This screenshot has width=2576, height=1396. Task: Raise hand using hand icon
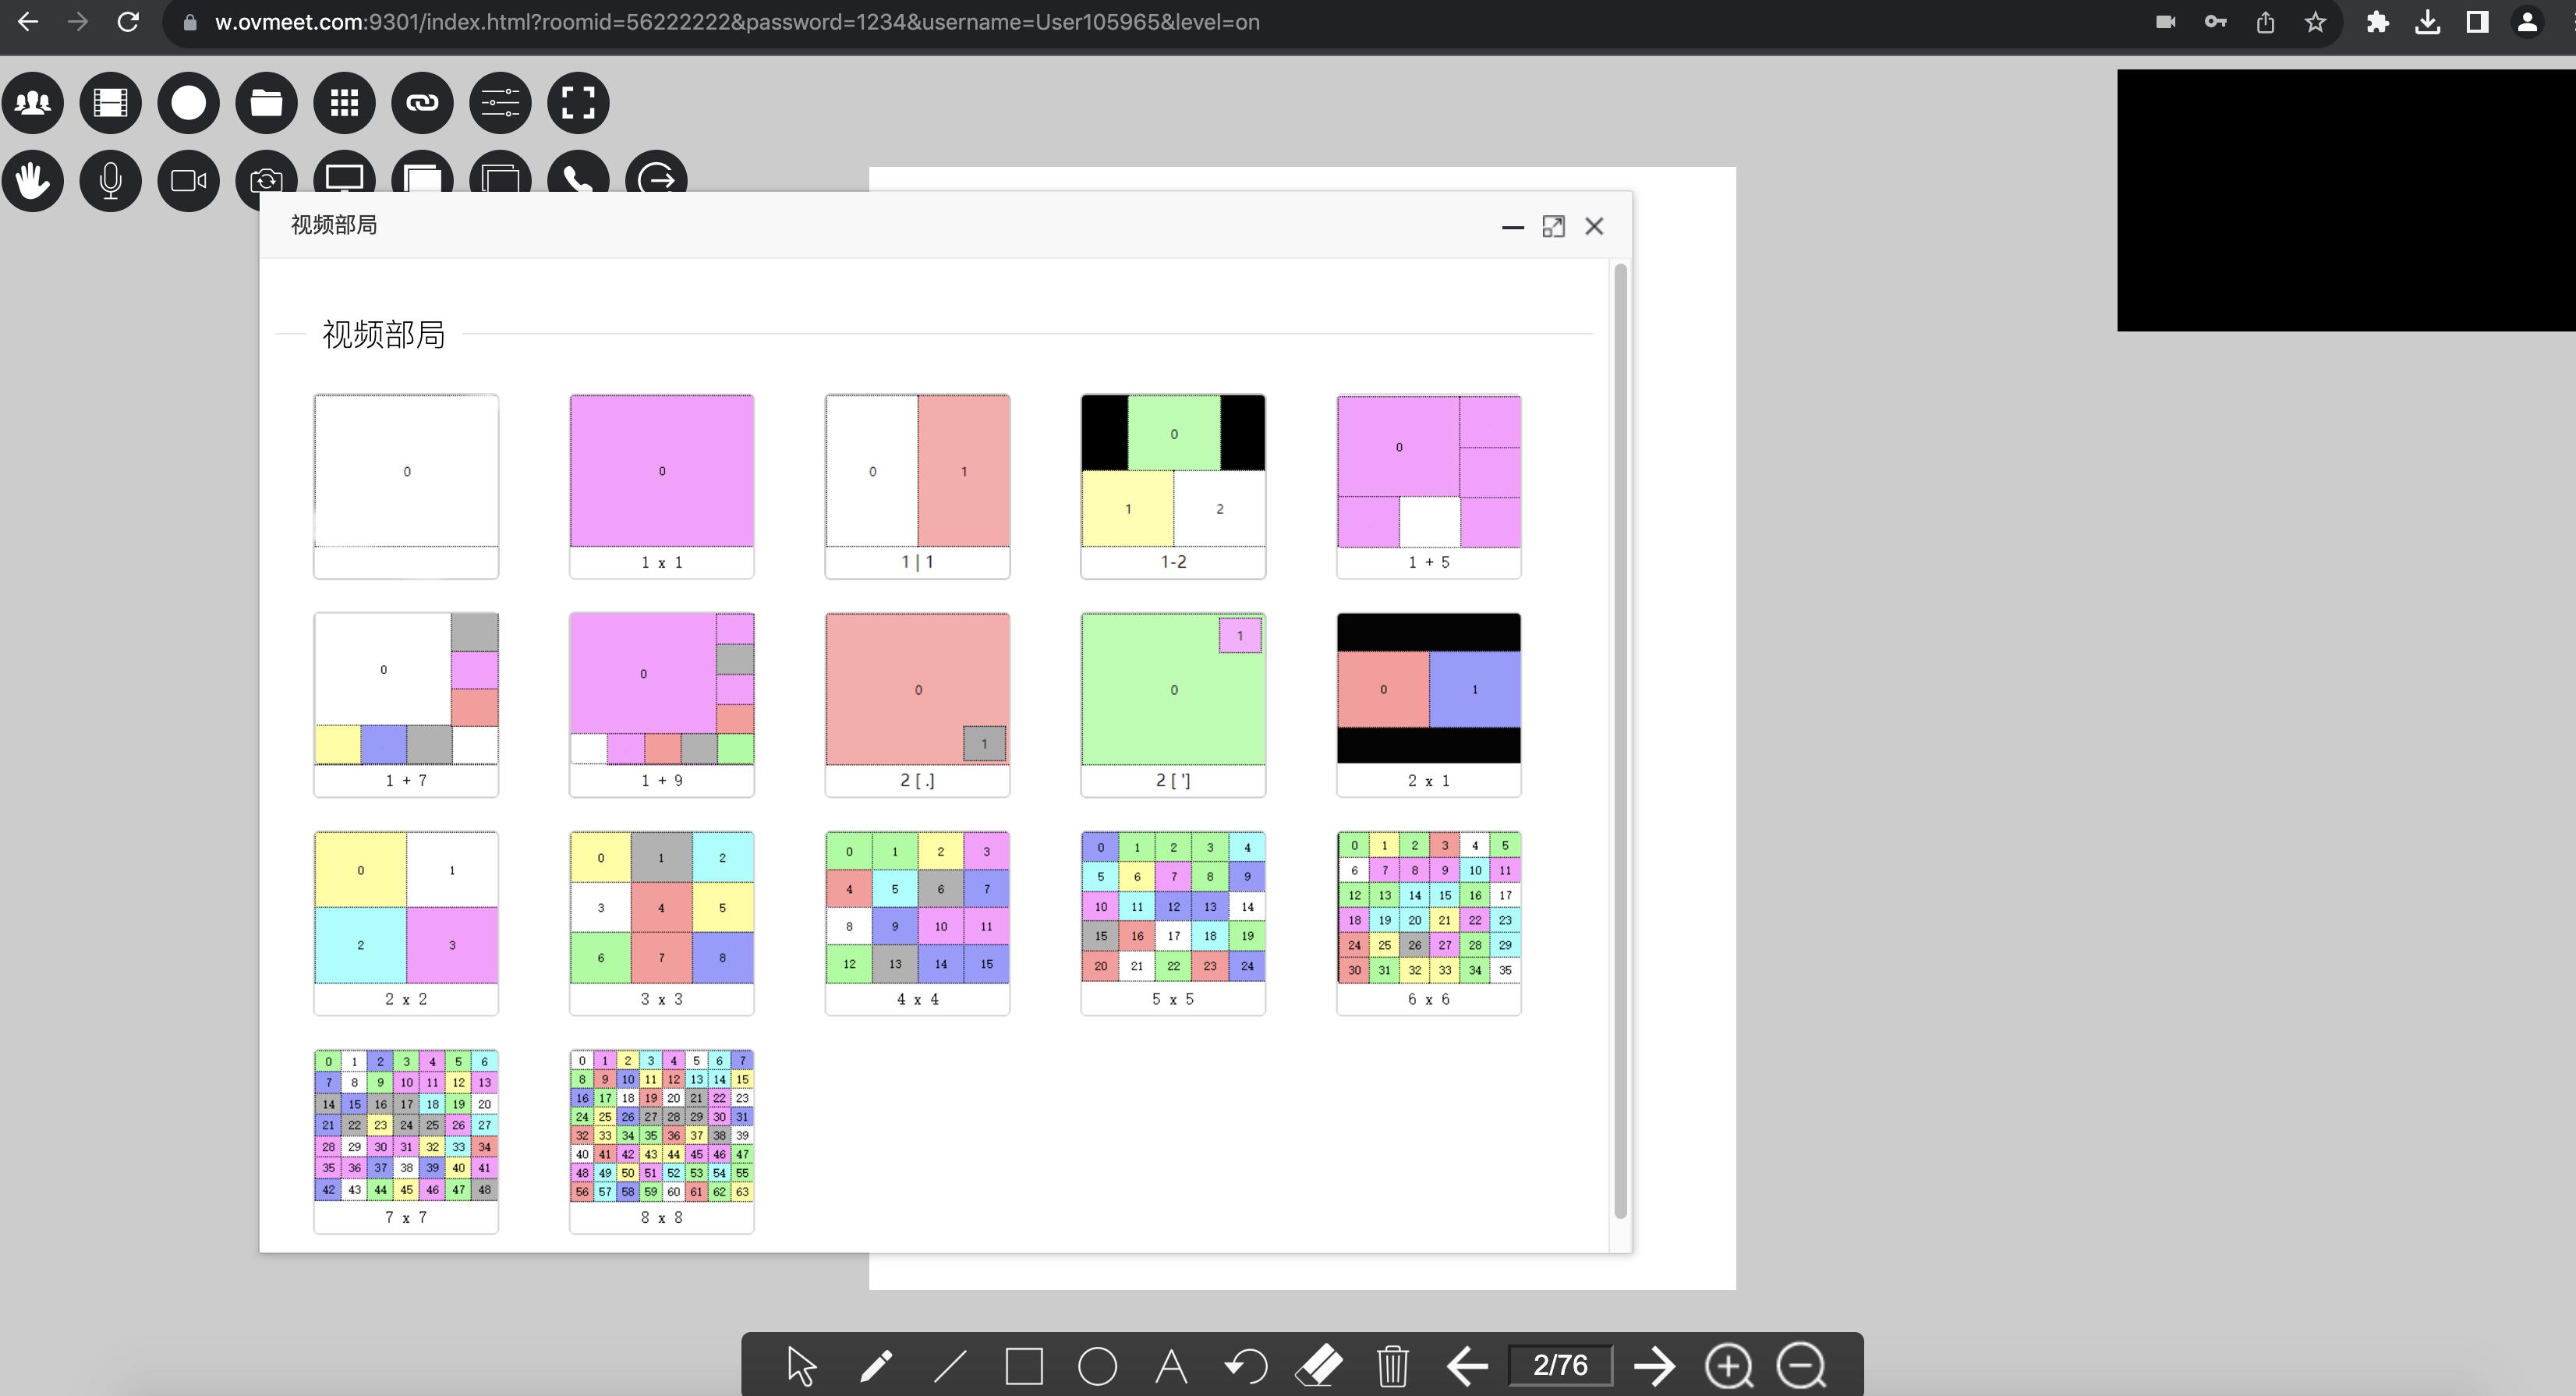pos(33,181)
